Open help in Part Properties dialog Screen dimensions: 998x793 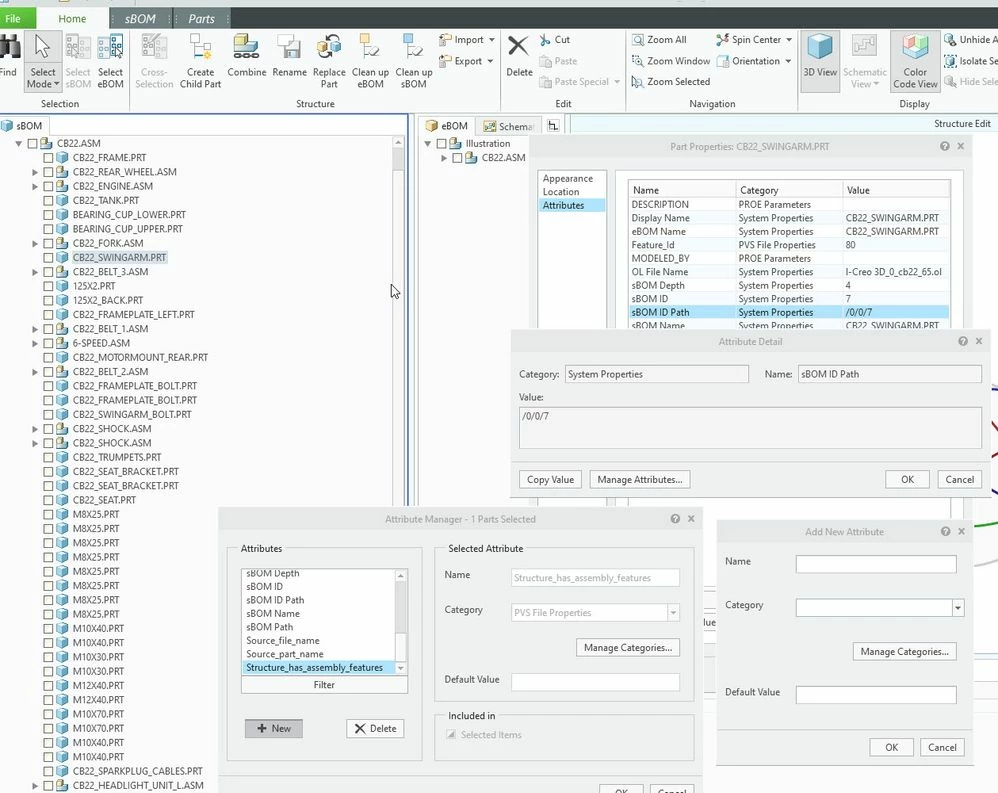coord(945,146)
